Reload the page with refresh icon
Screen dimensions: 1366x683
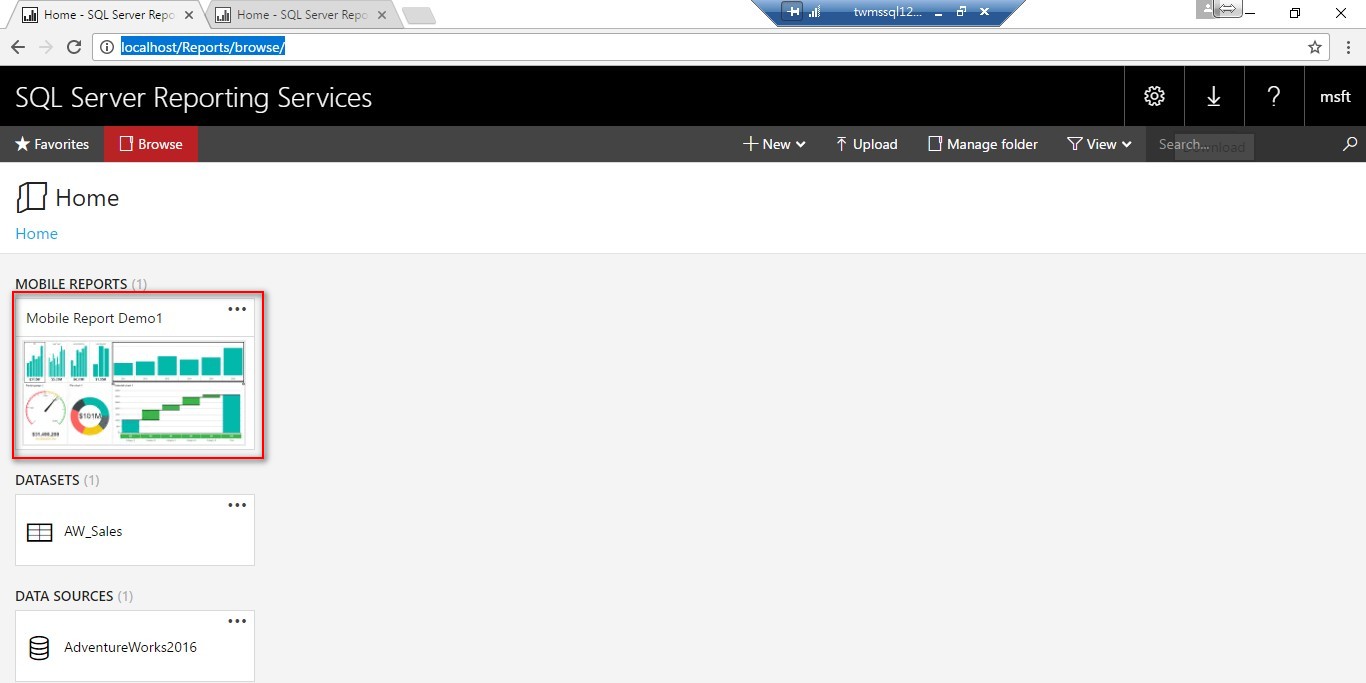click(x=74, y=47)
